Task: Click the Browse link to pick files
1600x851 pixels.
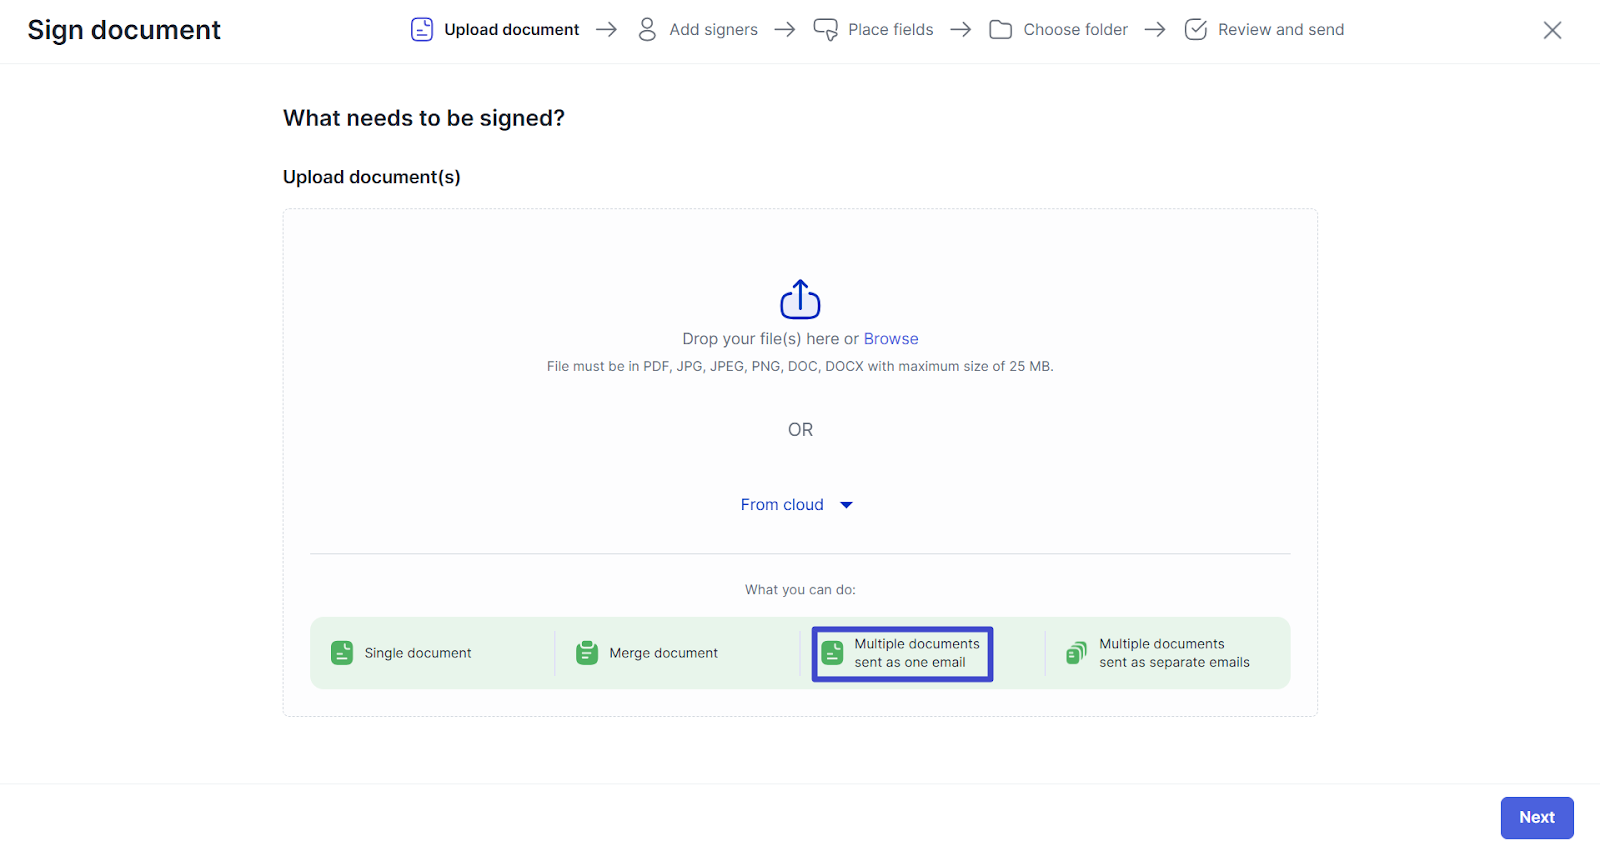Action: (x=890, y=339)
